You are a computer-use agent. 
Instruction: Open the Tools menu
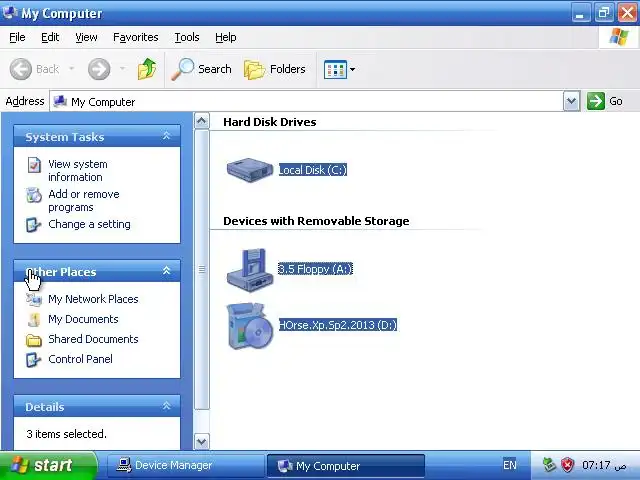(x=187, y=37)
